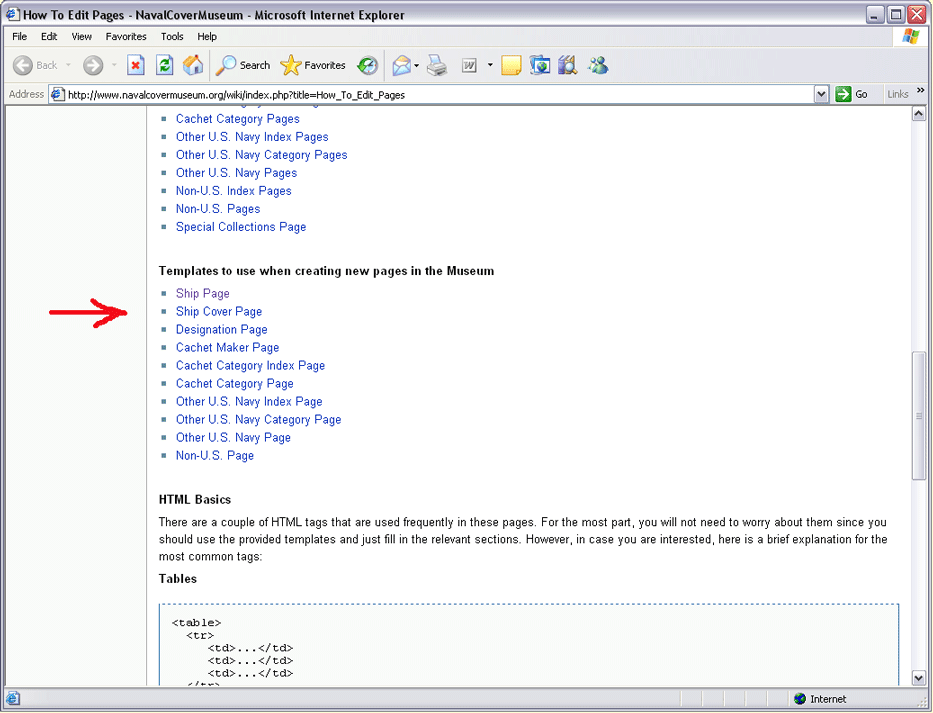Refresh the page with the Refresh icon
Viewport: 933px width, 713px height.
(x=165, y=66)
